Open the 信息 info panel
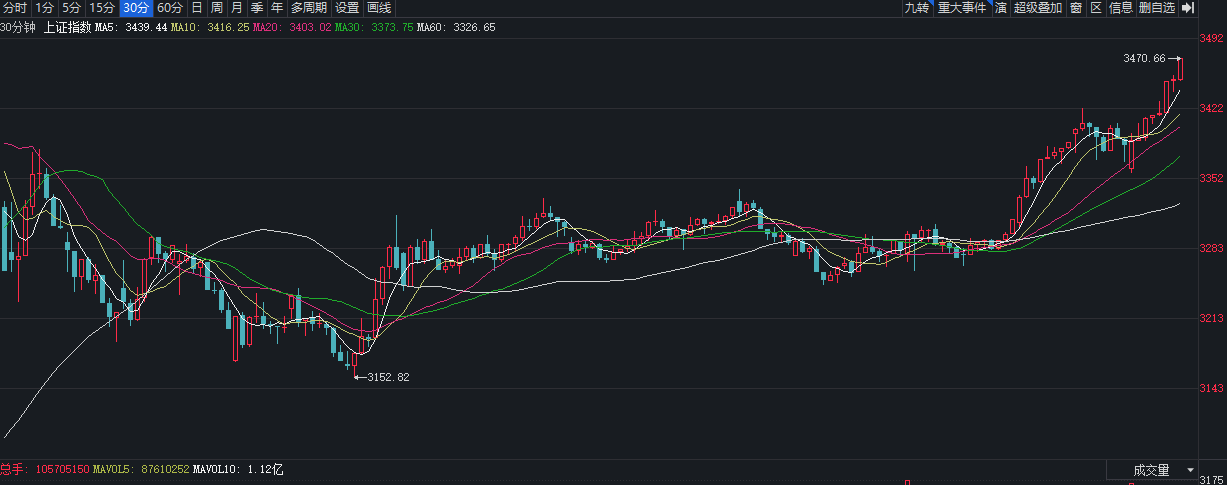This screenshot has height=485, width=1227. point(1120,8)
